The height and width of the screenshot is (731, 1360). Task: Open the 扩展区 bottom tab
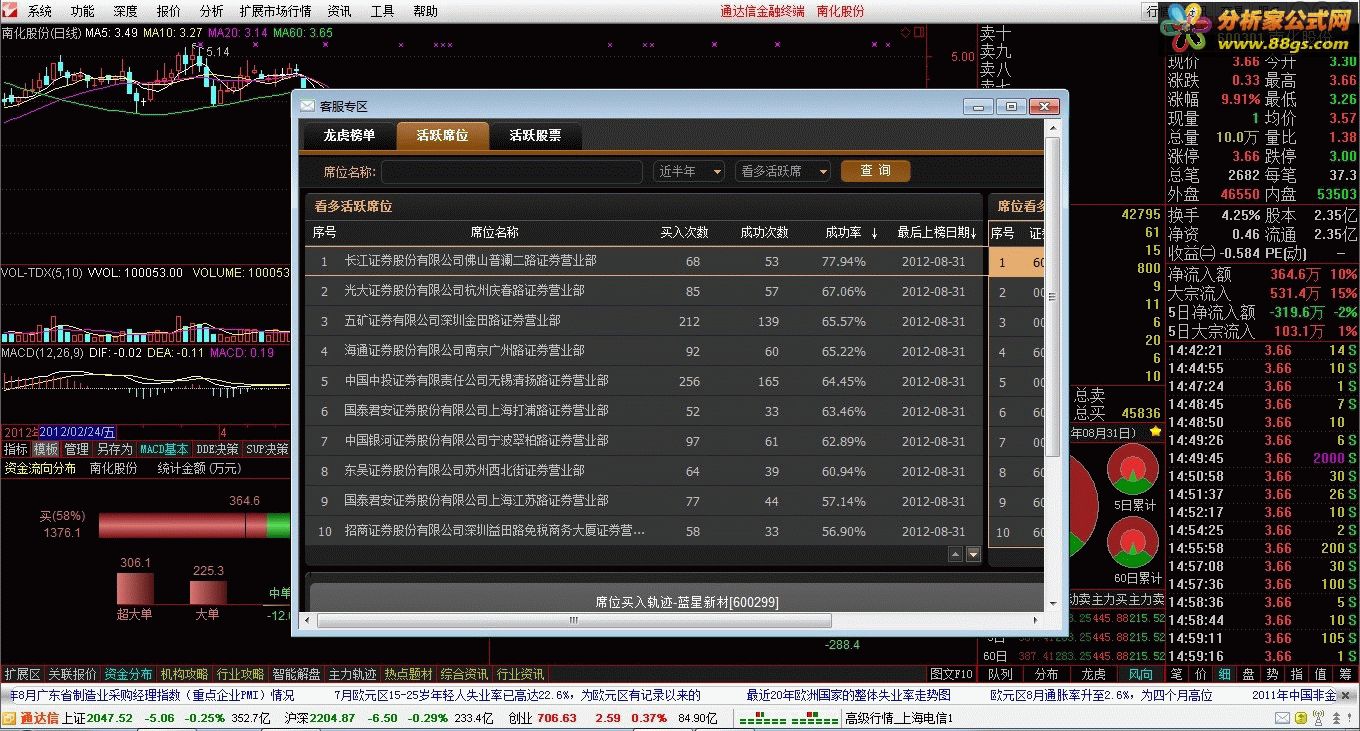point(23,674)
